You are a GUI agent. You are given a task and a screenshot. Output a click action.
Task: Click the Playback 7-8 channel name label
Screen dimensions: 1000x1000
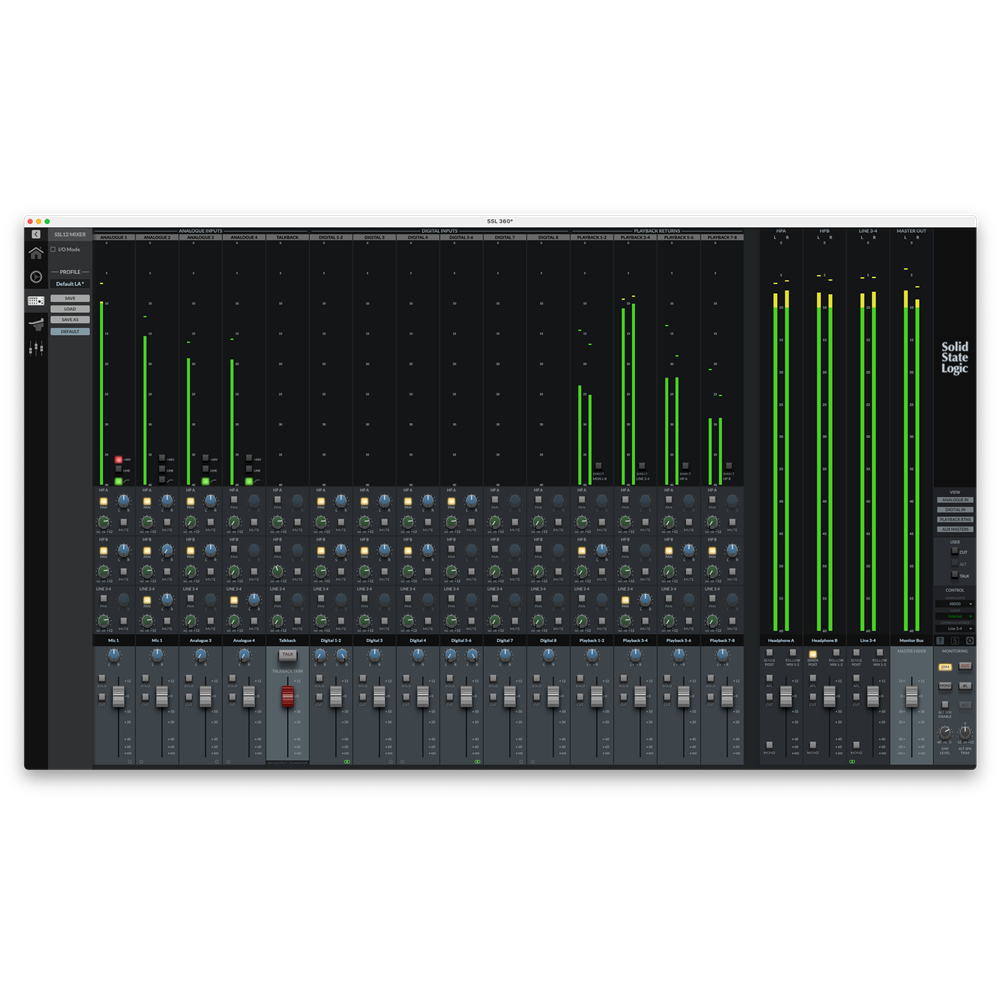722,640
